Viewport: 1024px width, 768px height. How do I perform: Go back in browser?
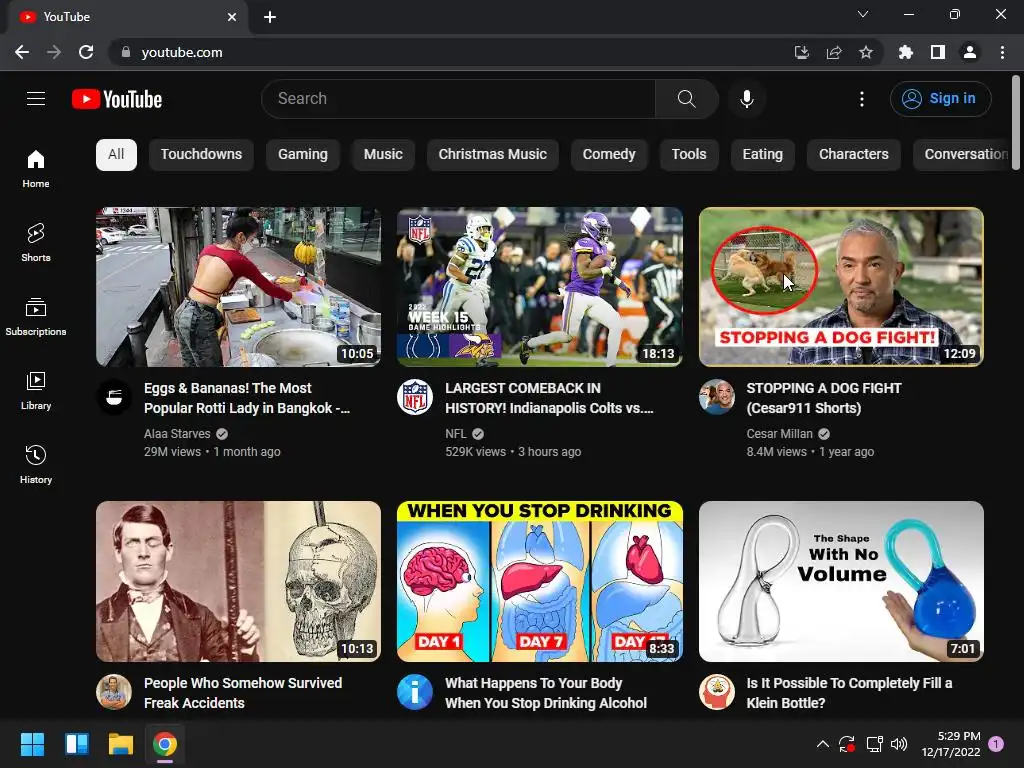coord(22,52)
